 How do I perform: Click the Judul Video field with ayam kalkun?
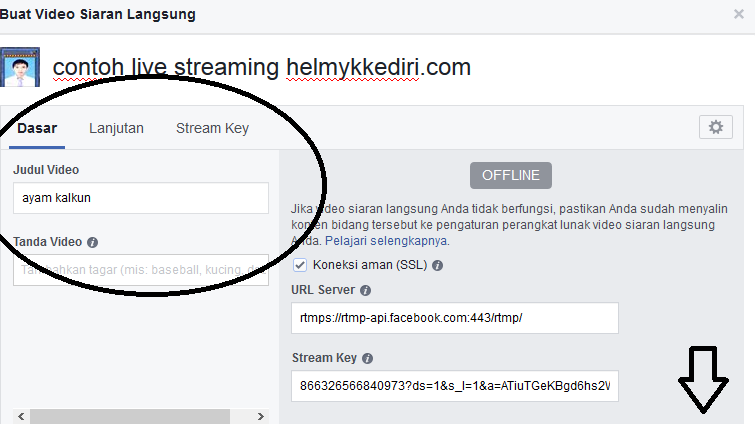tap(141, 198)
